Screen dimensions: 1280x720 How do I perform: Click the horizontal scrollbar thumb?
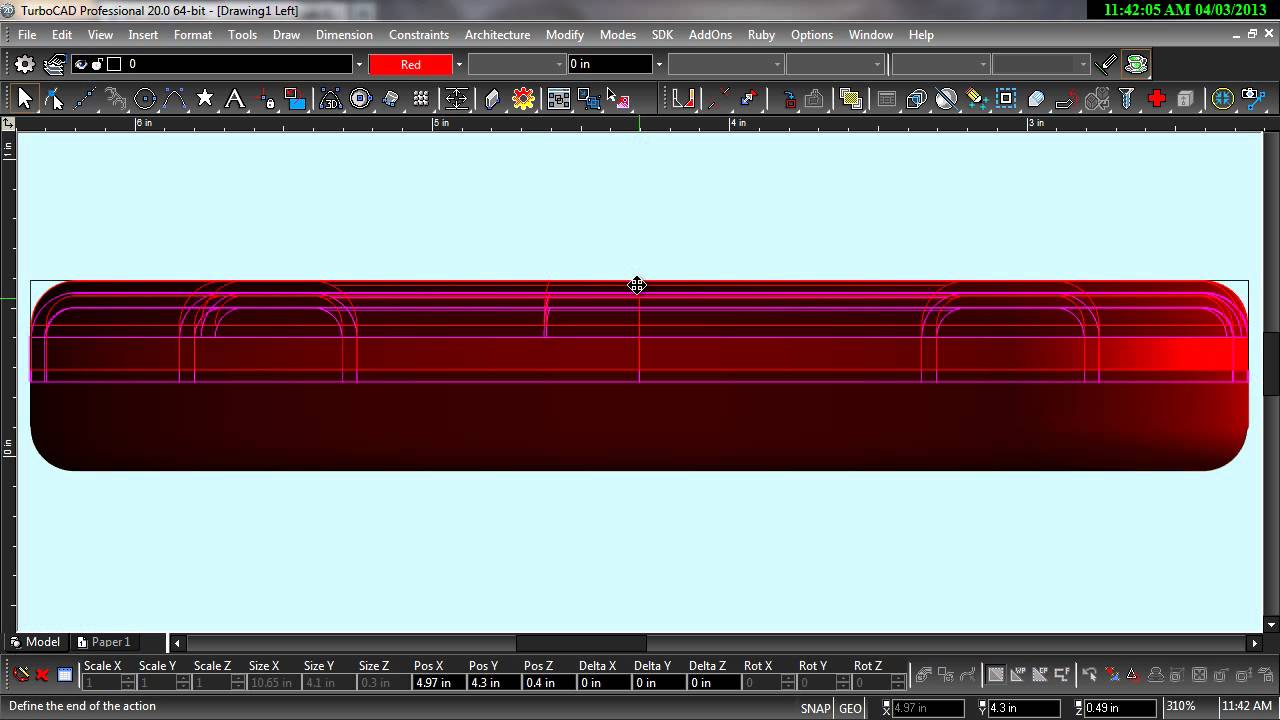(x=581, y=643)
